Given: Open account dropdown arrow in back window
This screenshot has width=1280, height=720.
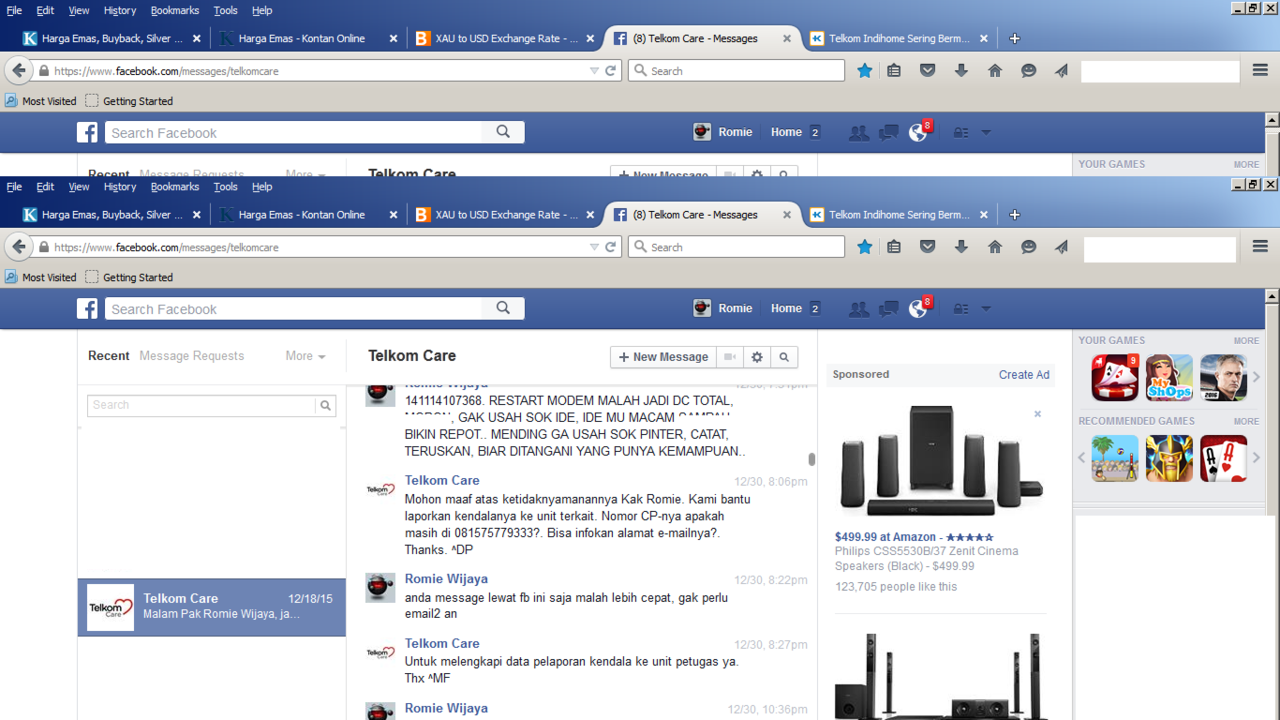Looking at the screenshot, I should 985,133.
